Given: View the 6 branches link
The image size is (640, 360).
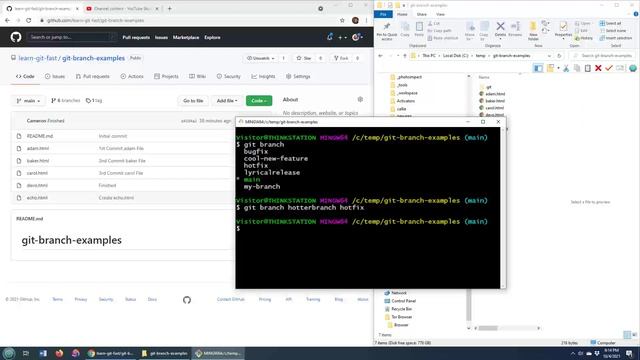Looking at the screenshot, I should click(x=66, y=100).
